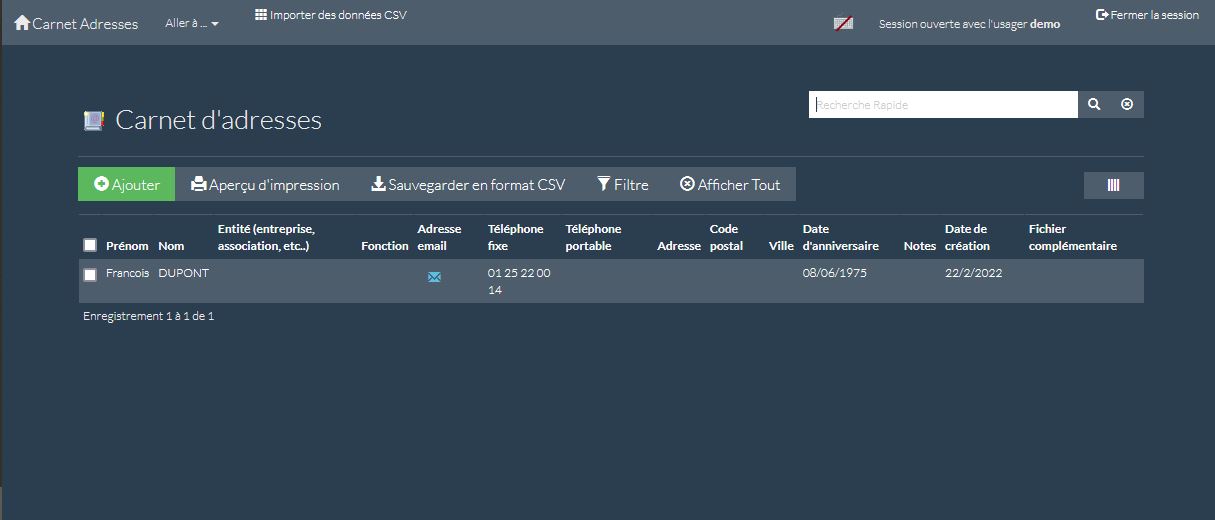Open the column chooser icon
The height and width of the screenshot is (520, 1215).
[1113, 185]
